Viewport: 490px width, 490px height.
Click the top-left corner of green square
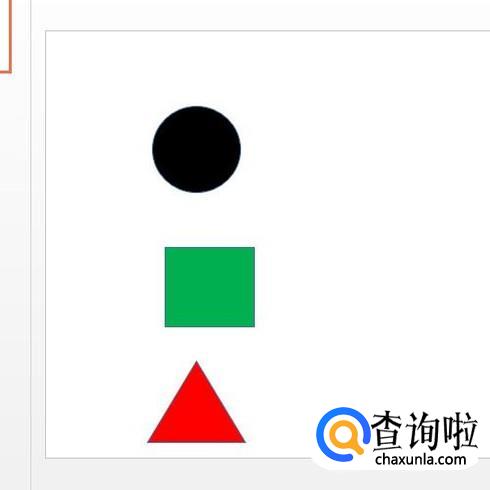(166, 248)
